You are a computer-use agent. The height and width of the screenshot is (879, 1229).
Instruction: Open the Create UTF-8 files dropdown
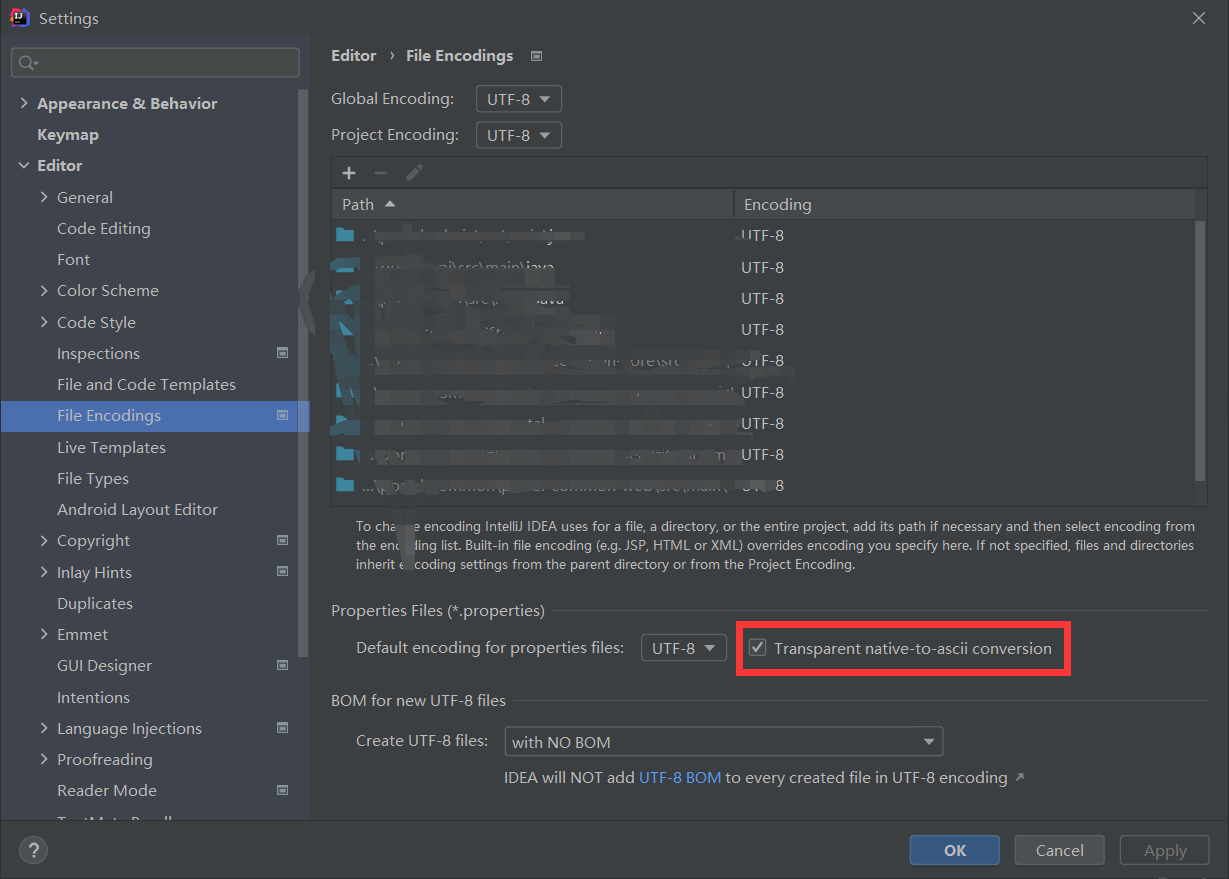click(723, 742)
